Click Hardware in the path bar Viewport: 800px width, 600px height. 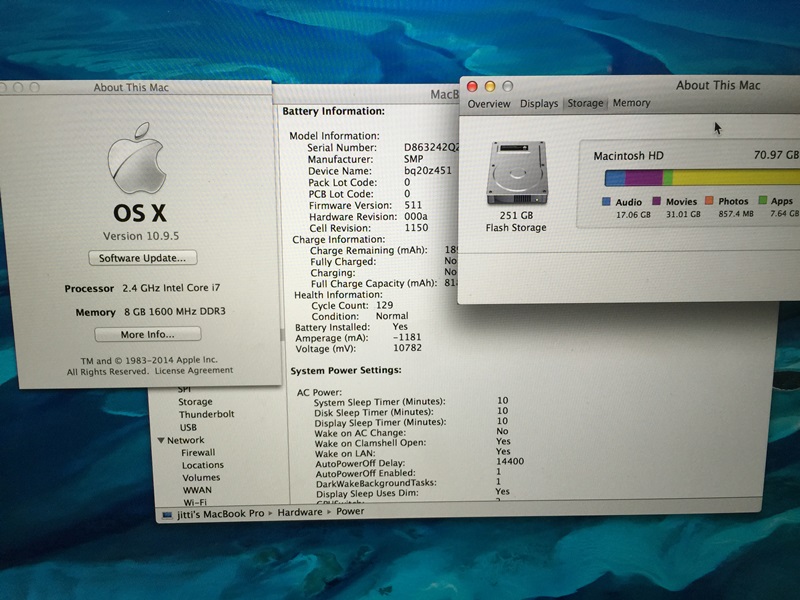coord(299,512)
